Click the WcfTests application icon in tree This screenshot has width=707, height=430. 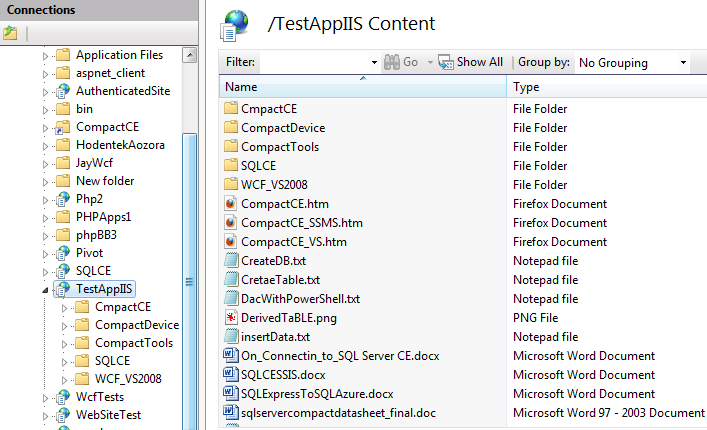pyautogui.click(x=63, y=397)
